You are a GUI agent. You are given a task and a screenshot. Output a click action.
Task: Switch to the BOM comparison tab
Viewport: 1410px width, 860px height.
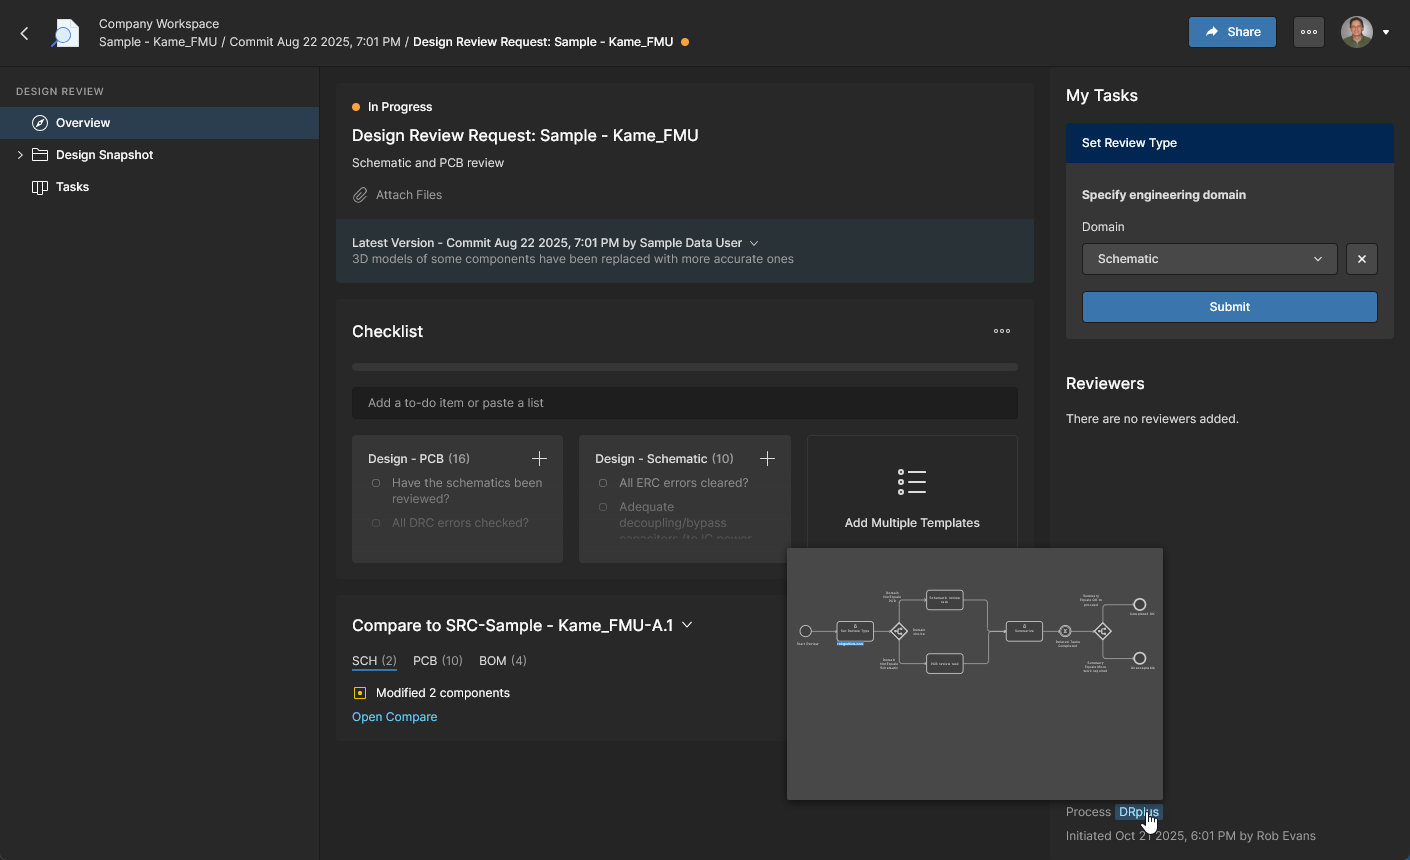(x=502, y=661)
